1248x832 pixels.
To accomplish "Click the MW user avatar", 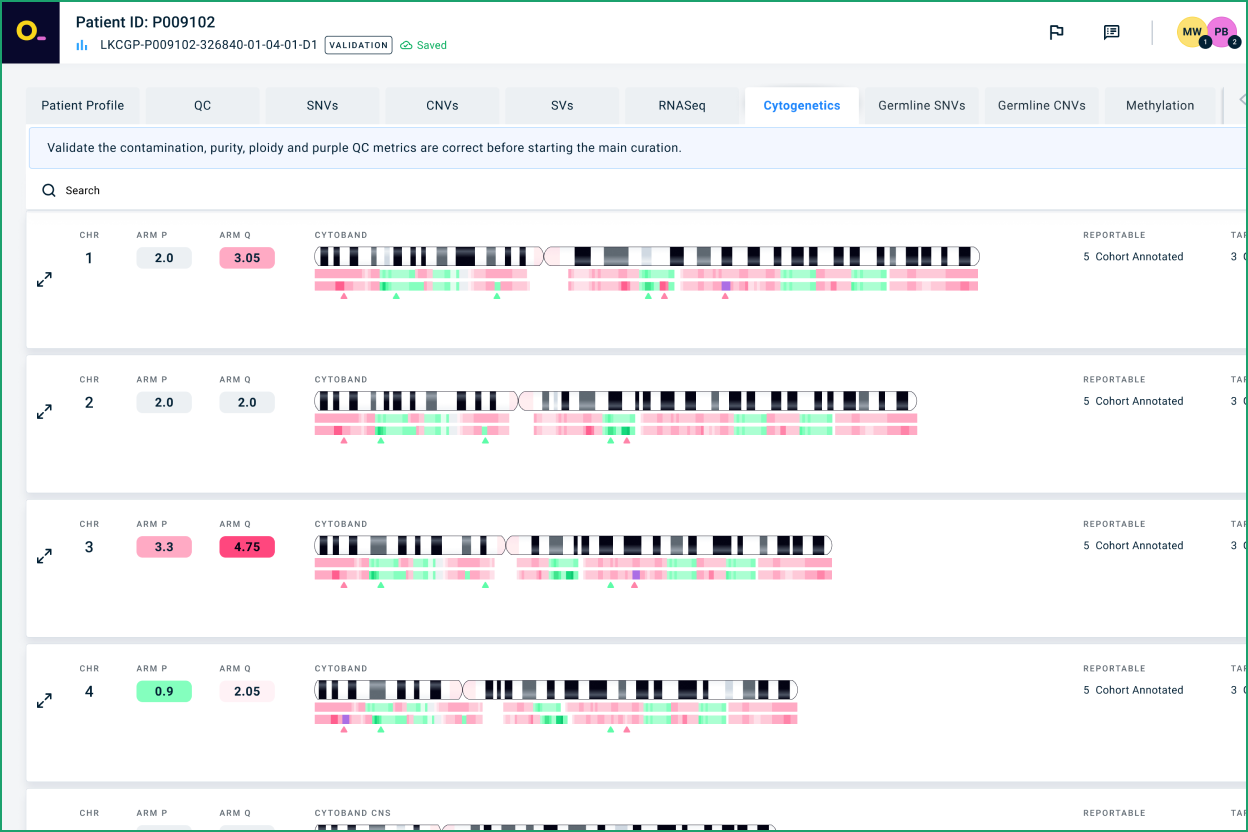I will (1192, 32).
